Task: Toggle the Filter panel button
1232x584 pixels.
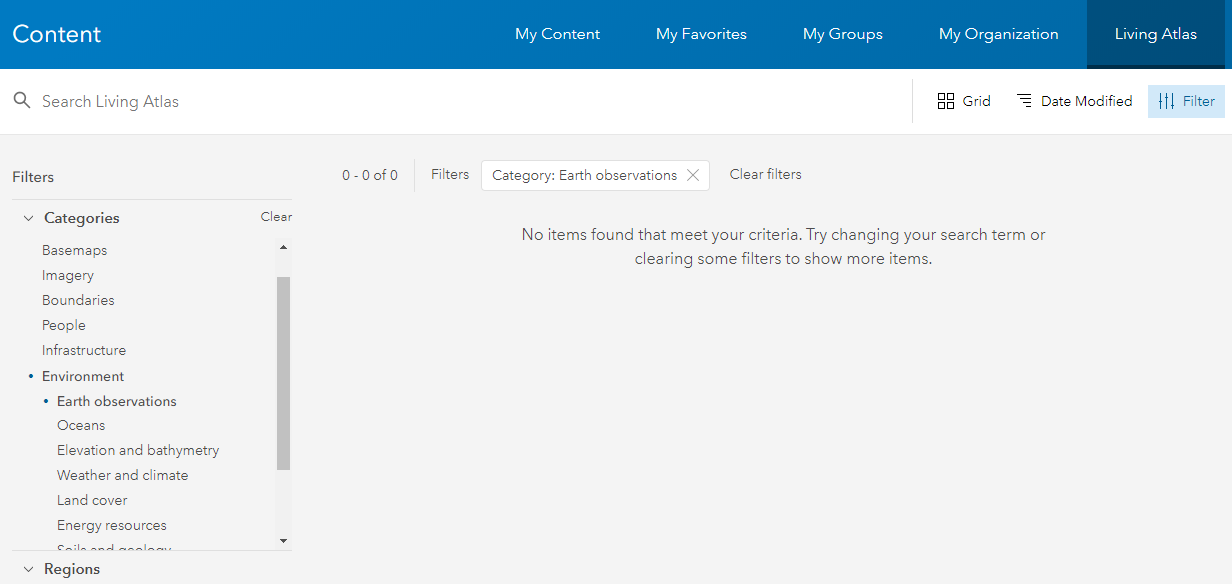Action: point(1186,101)
